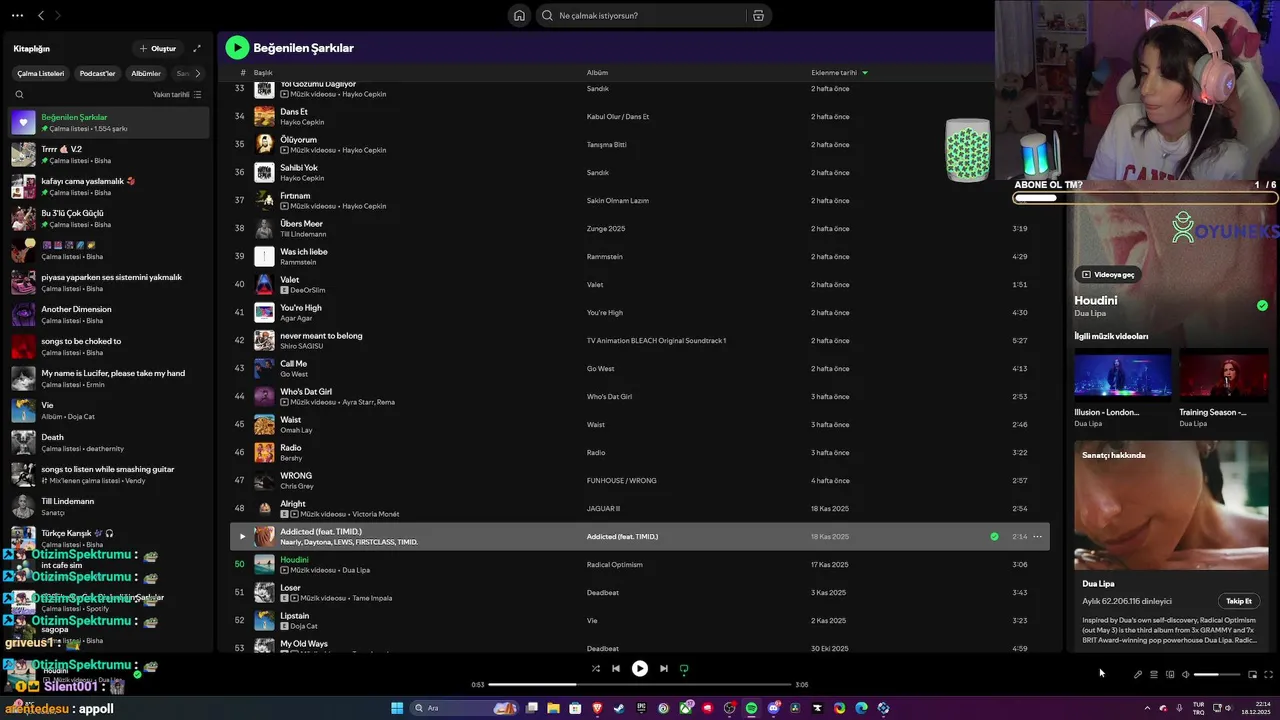
Task: Sort tracks by Albüm column
Action: click(x=597, y=72)
